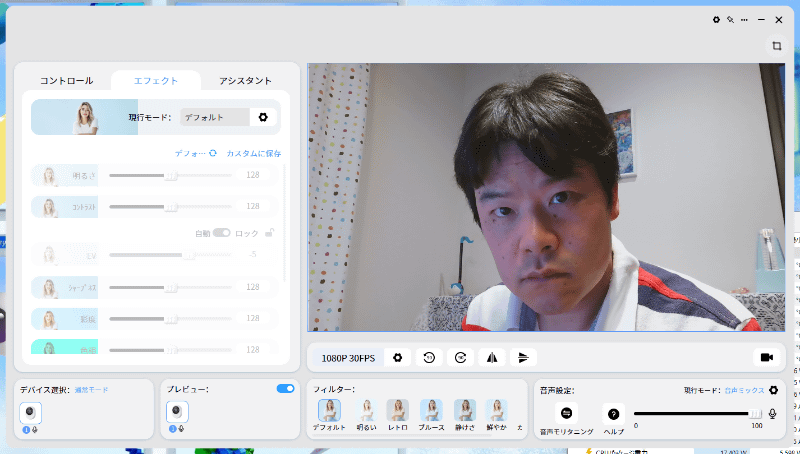Click the pin window icon in title bar
This screenshot has width=800, height=454.
(731, 19)
